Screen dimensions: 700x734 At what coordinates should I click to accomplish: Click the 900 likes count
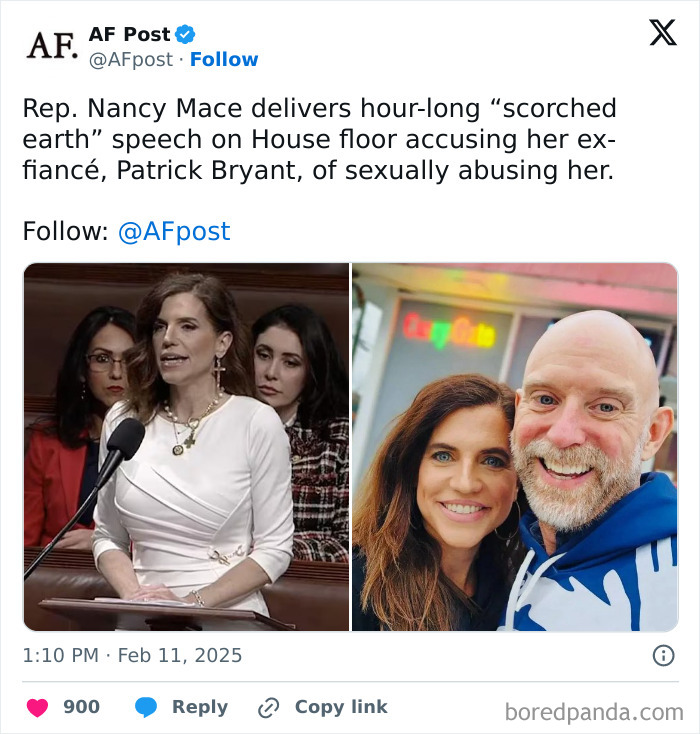point(81,707)
